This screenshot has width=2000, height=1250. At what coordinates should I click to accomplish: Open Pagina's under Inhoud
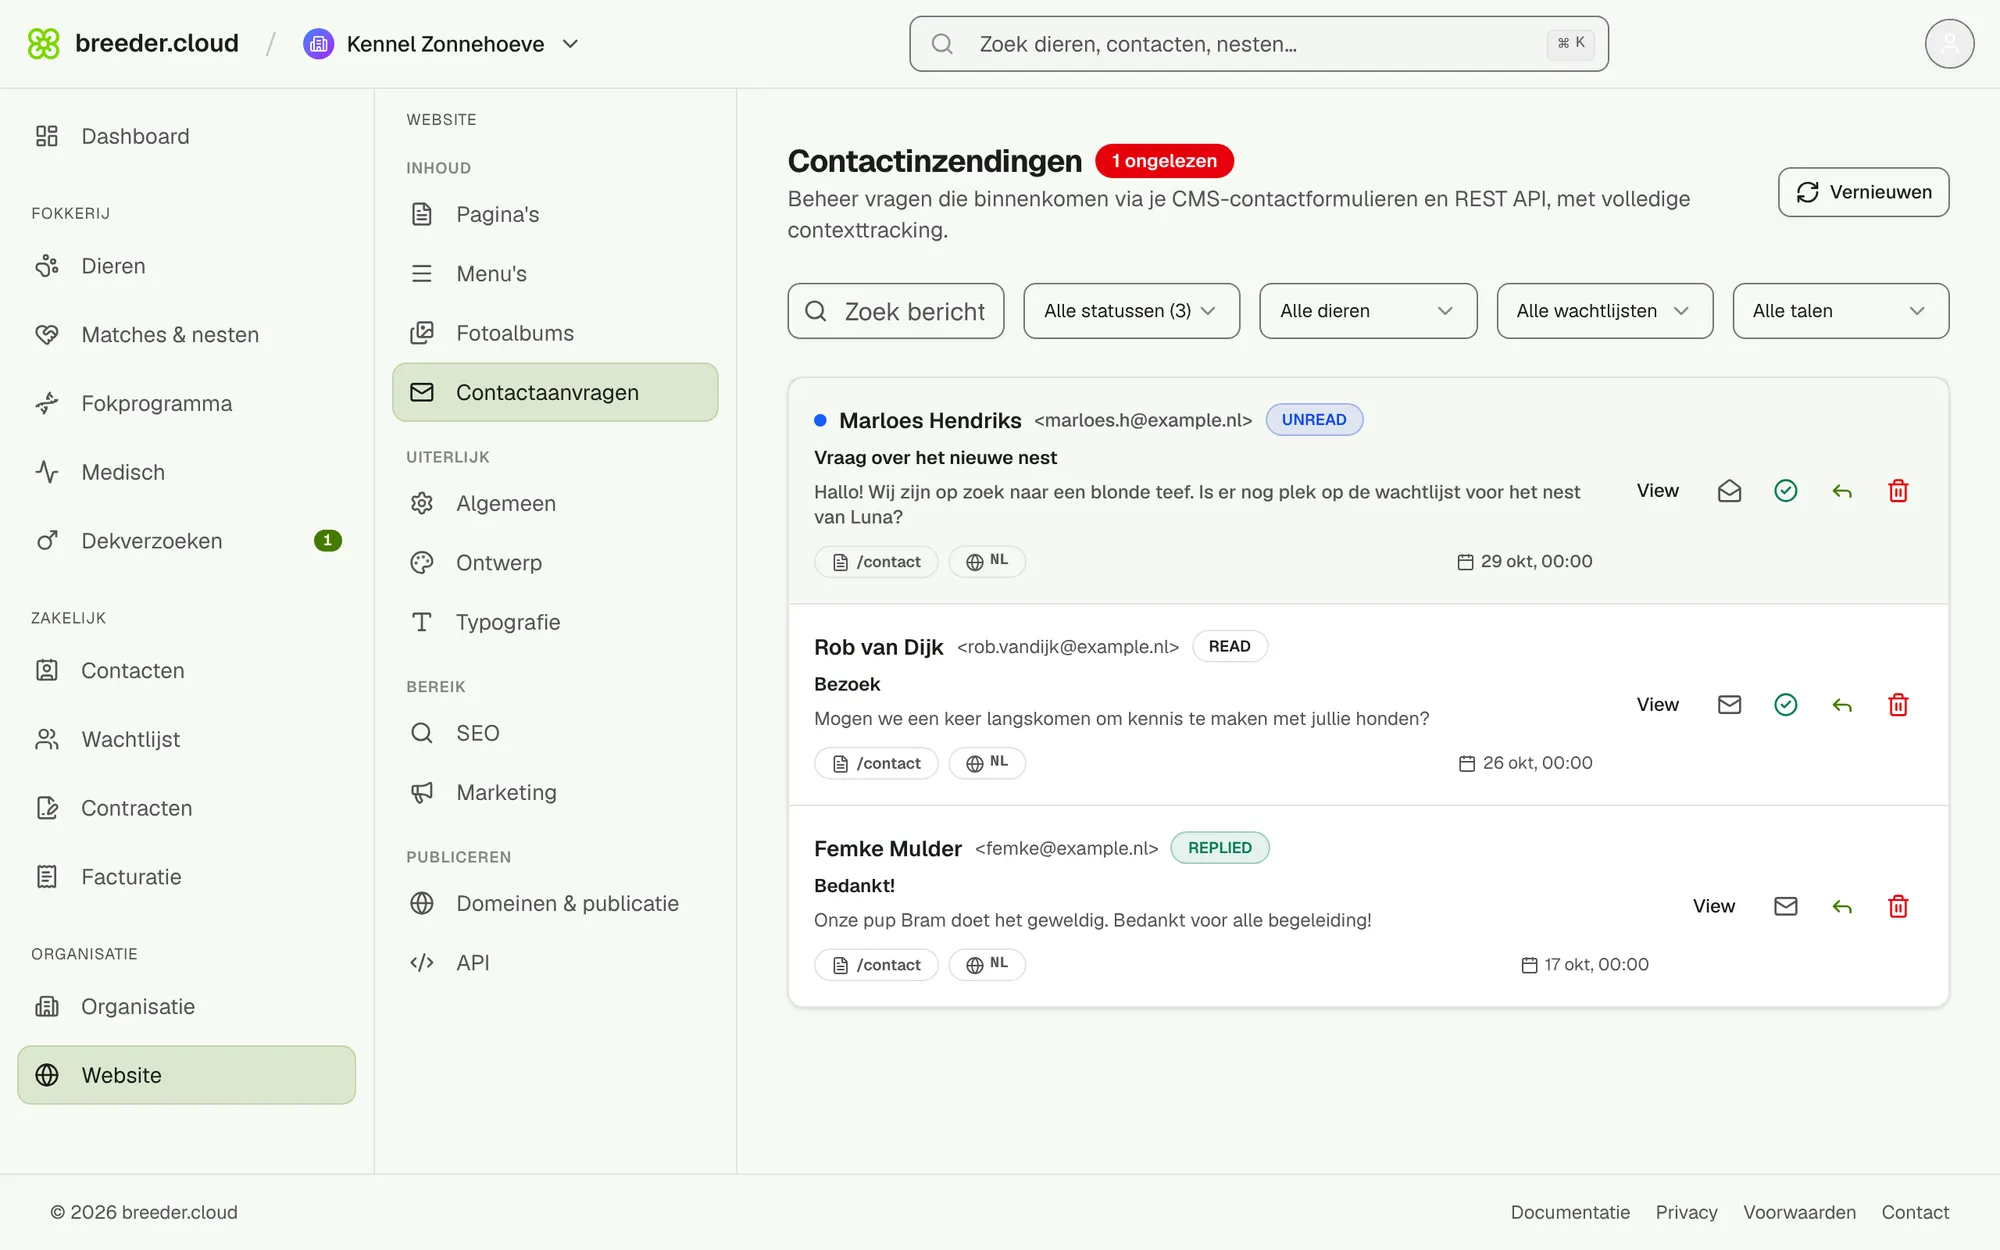coord(555,214)
